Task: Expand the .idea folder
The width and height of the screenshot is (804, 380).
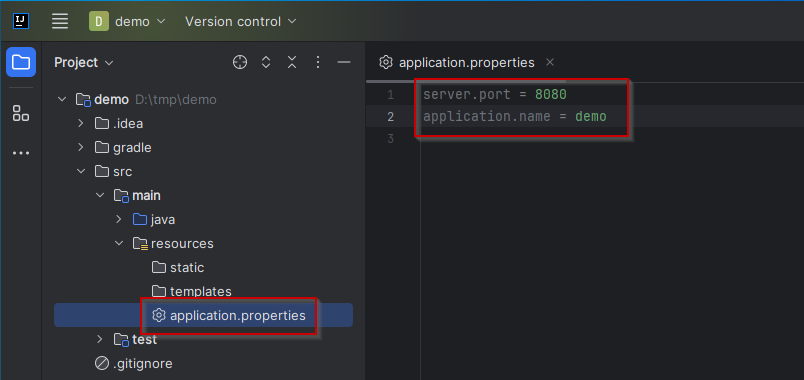Action: click(x=81, y=123)
